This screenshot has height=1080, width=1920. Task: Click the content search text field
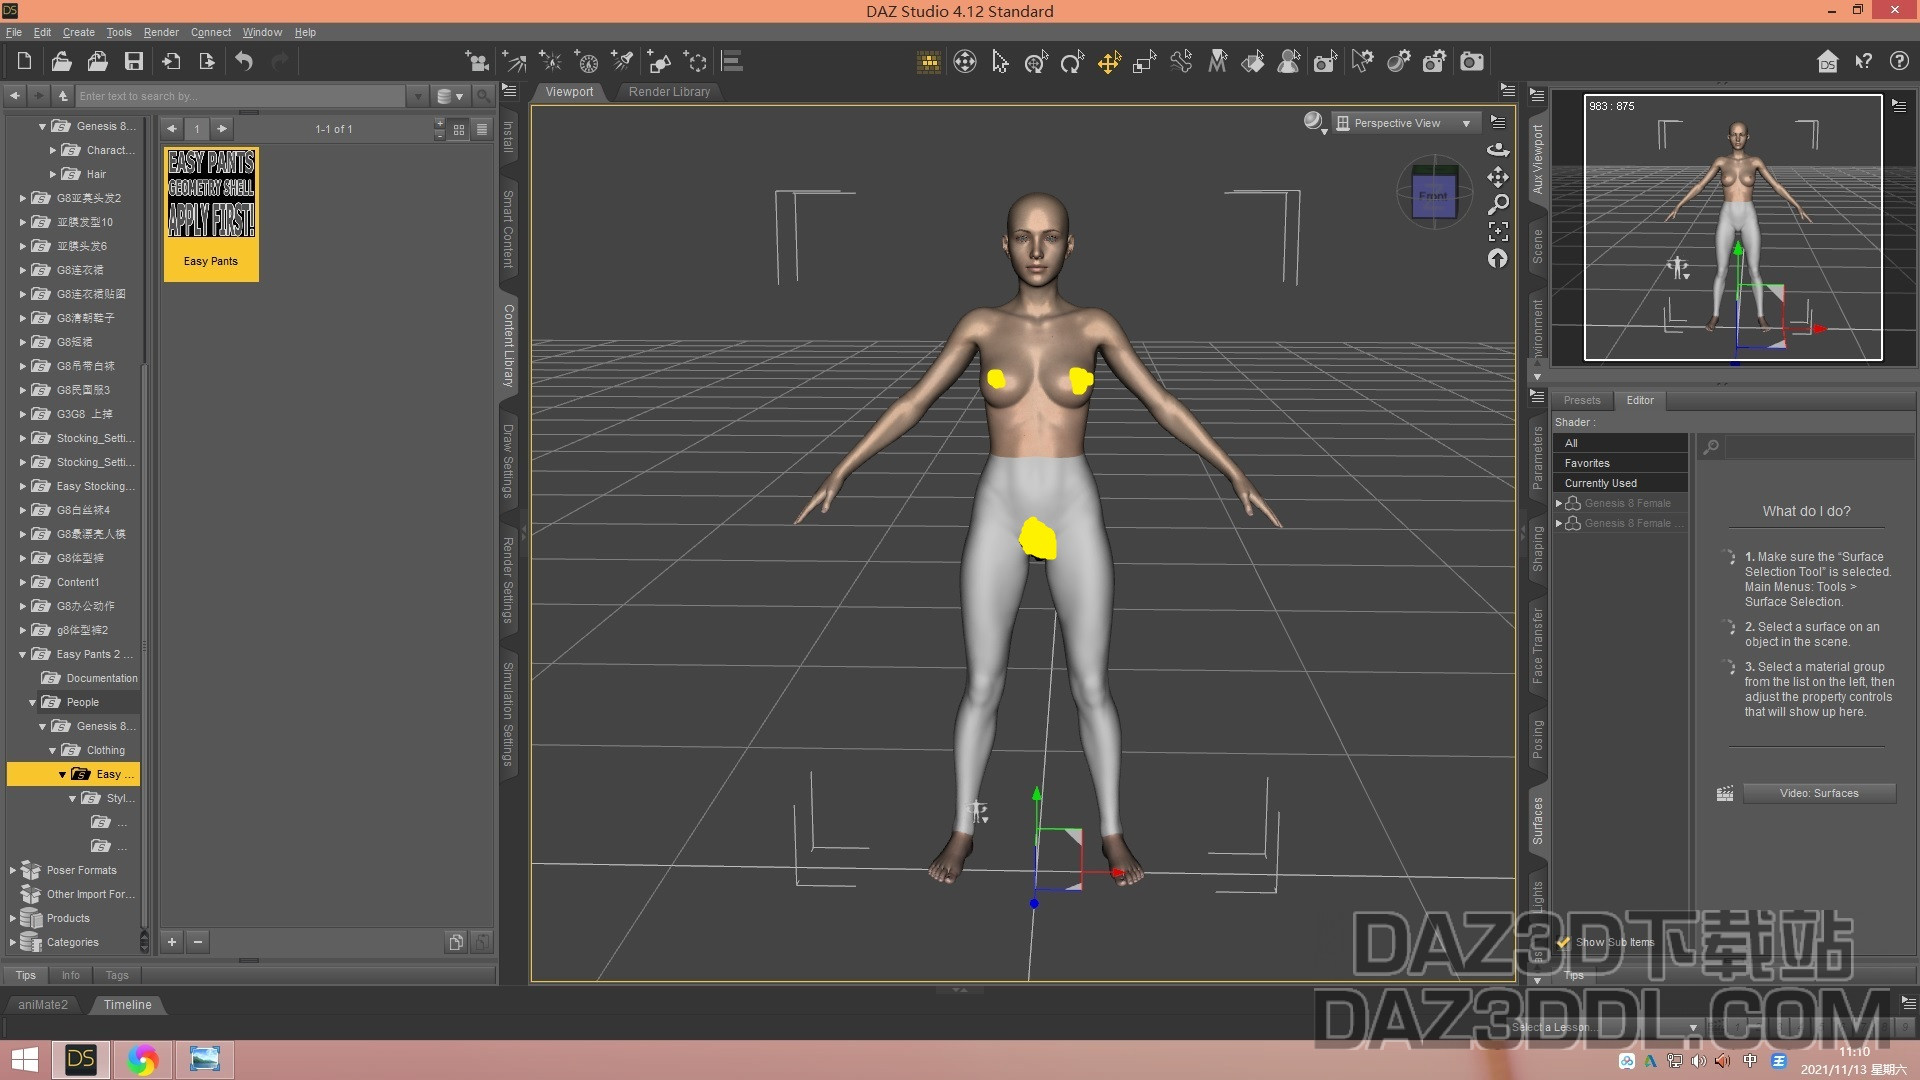coord(240,96)
